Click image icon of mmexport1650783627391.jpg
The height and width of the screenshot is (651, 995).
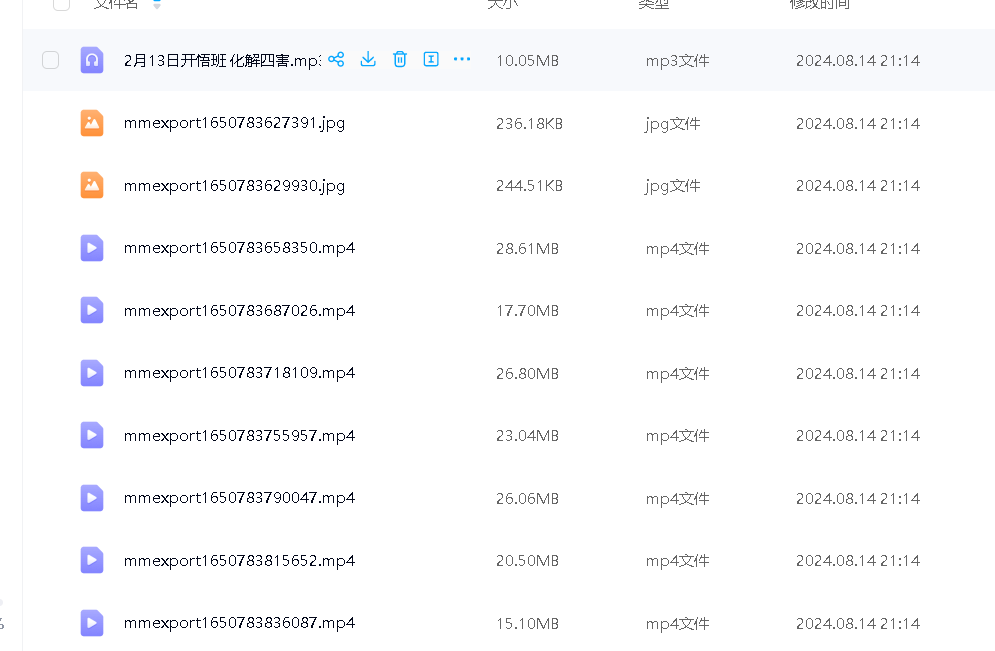[92, 123]
